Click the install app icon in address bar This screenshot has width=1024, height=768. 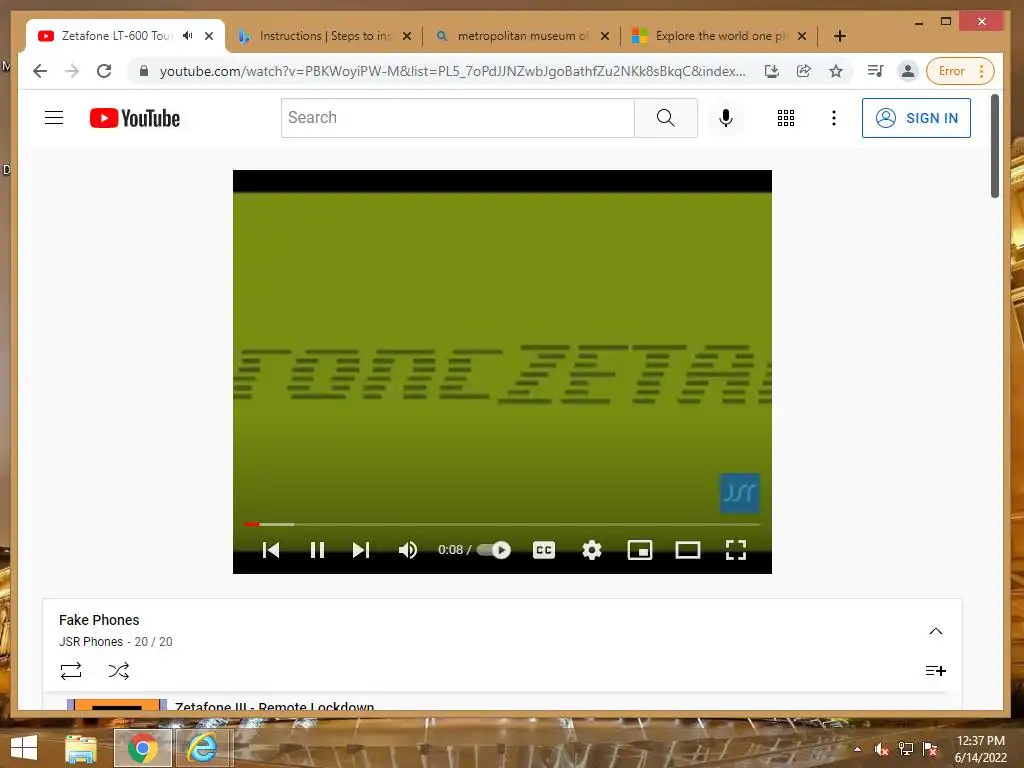point(772,71)
